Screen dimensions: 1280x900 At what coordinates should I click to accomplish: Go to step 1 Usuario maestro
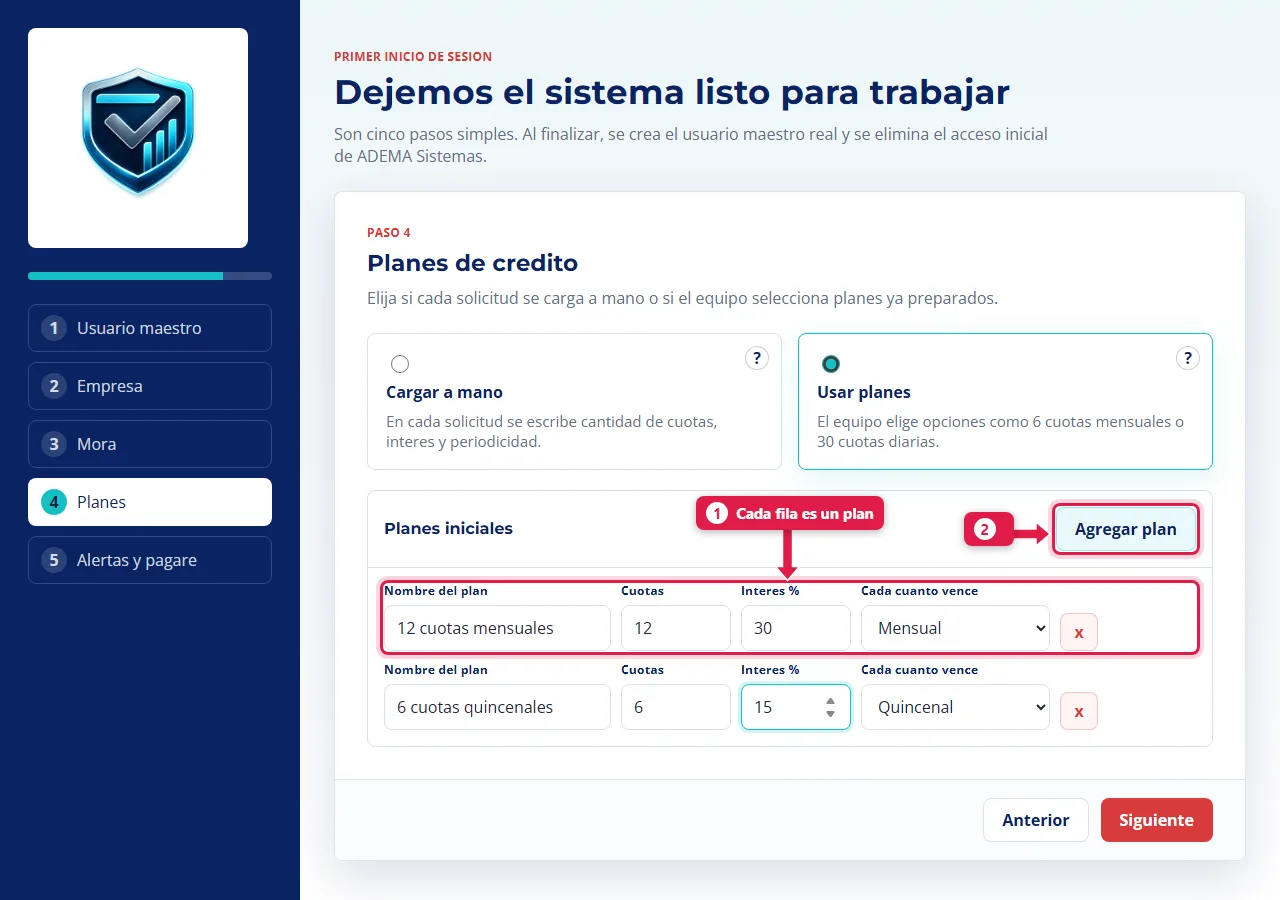pyautogui.click(x=150, y=328)
